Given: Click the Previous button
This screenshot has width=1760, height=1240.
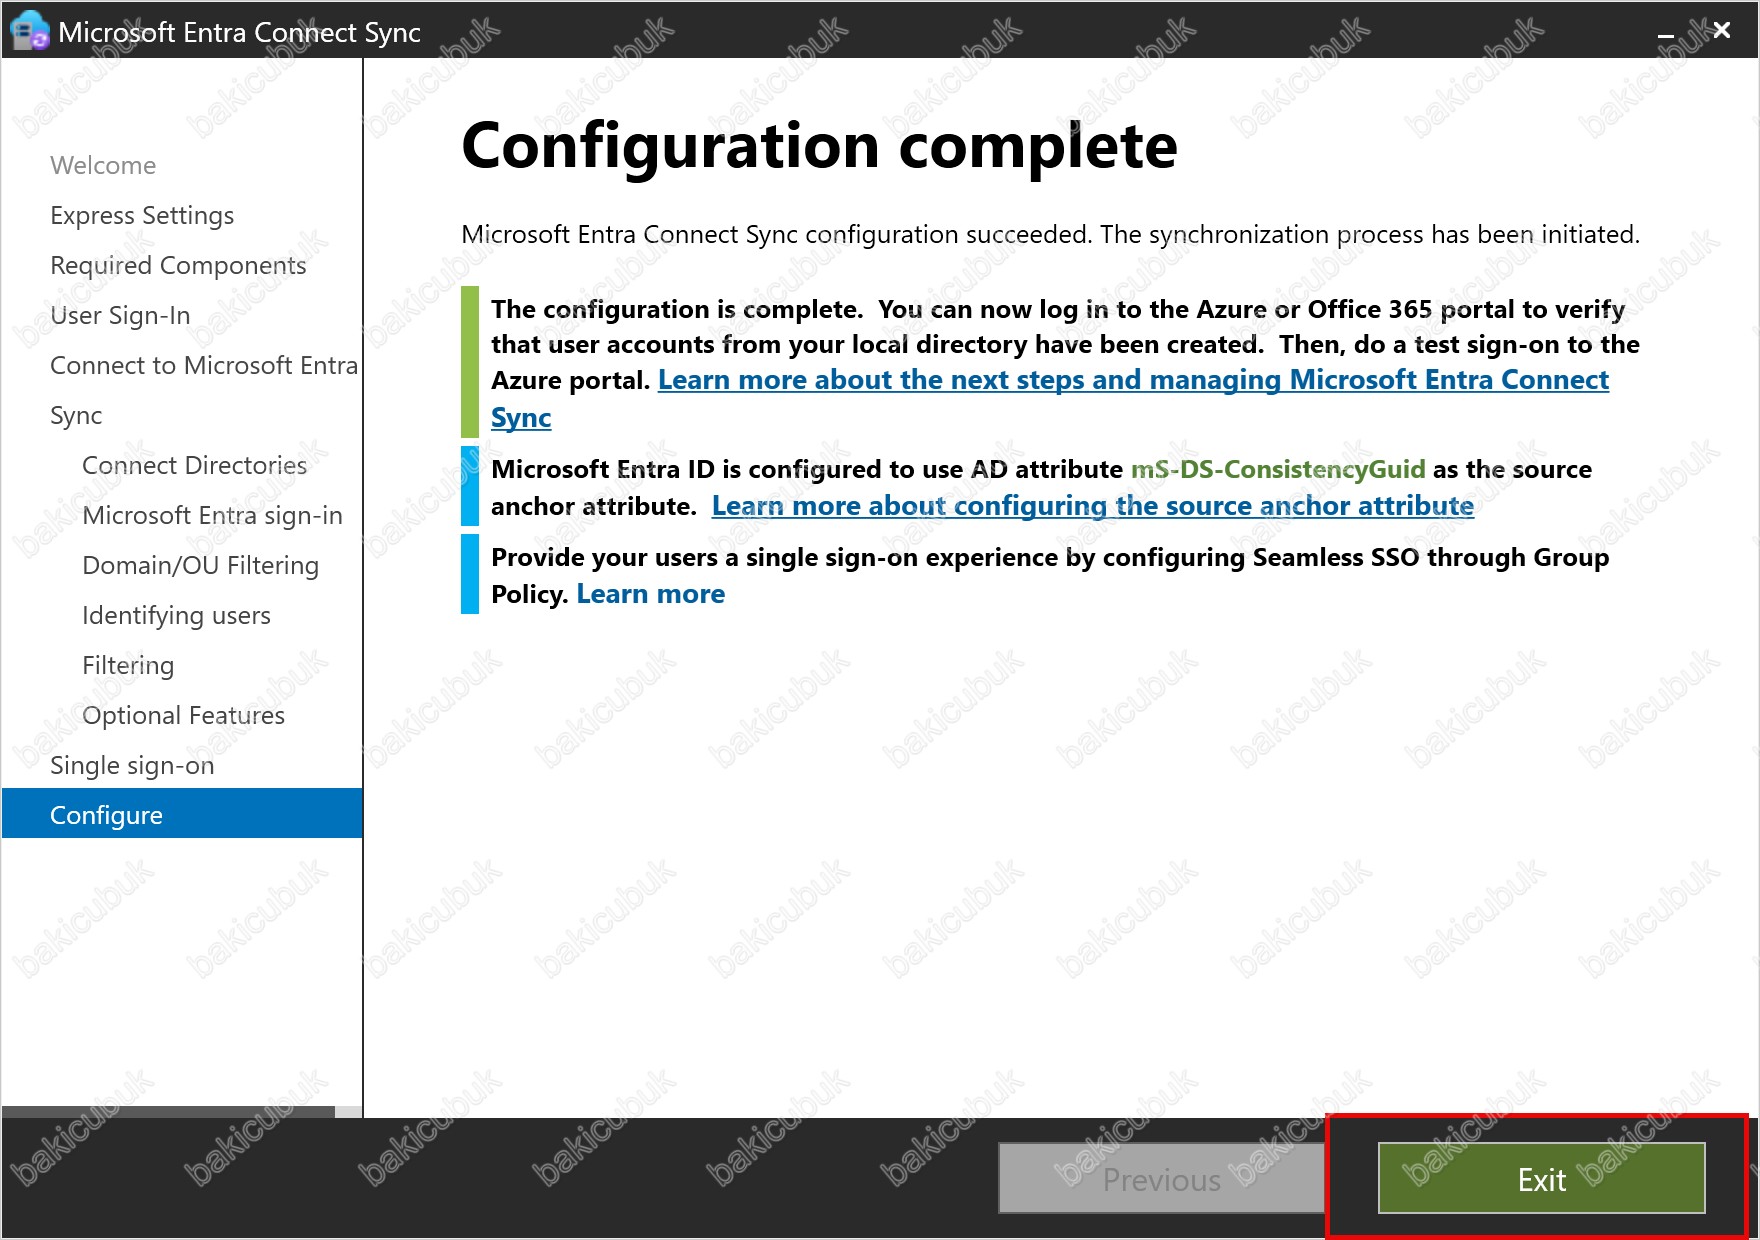Looking at the screenshot, I should click(x=1162, y=1179).
